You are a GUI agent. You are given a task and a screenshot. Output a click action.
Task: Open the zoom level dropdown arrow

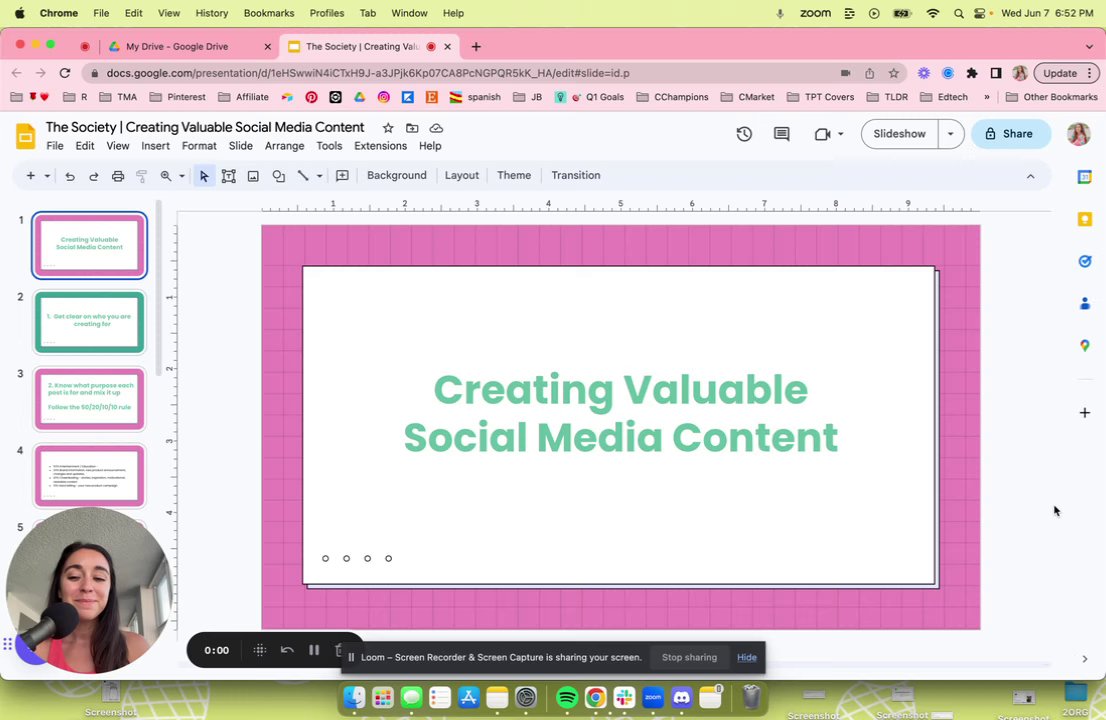(x=181, y=176)
